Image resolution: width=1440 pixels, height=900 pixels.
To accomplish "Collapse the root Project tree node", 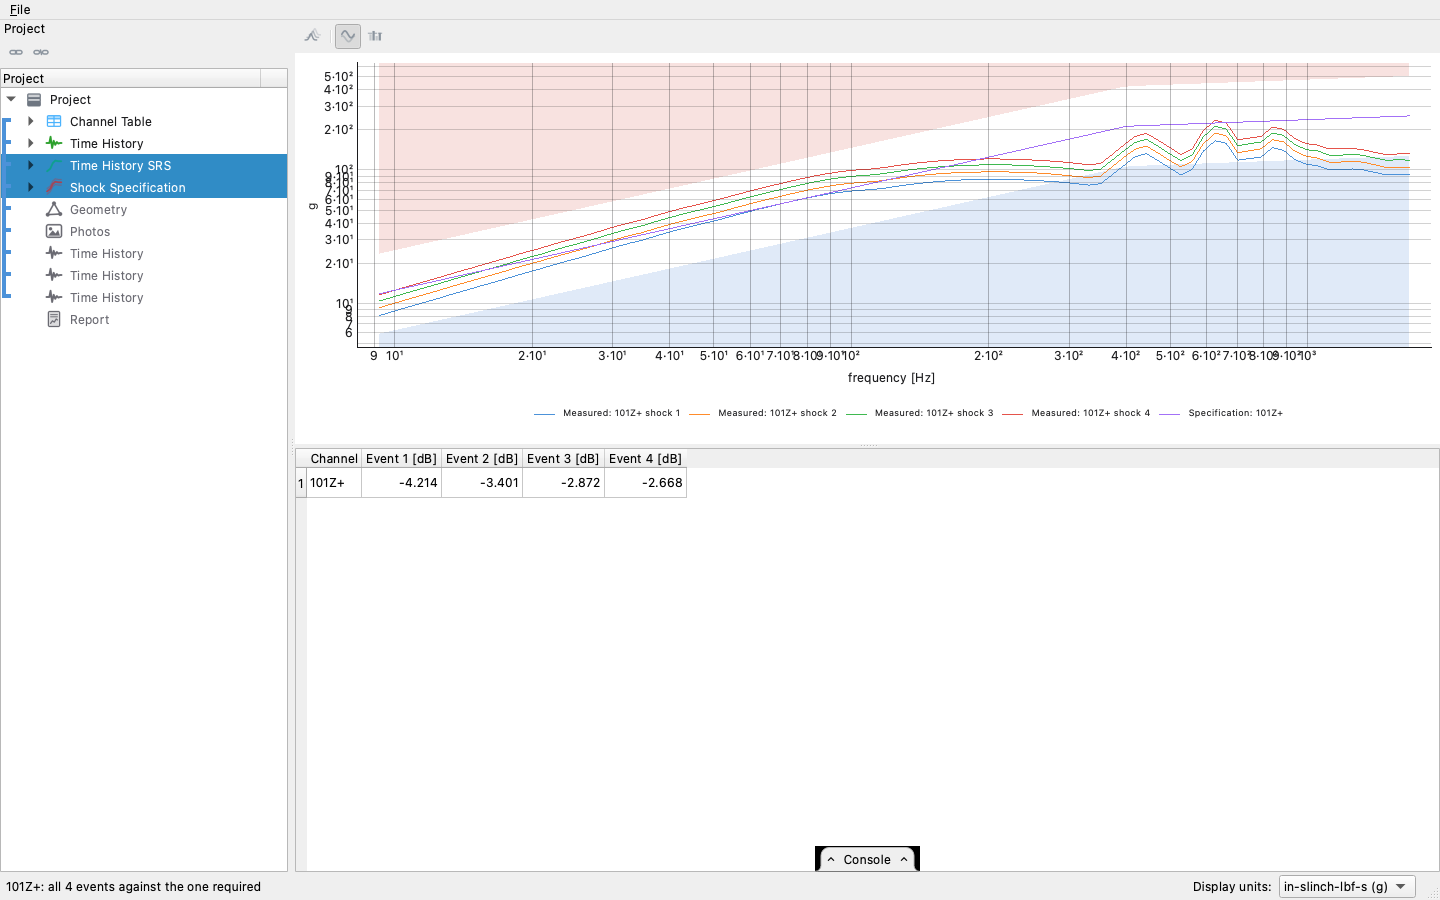I will click(x=11, y=99).
